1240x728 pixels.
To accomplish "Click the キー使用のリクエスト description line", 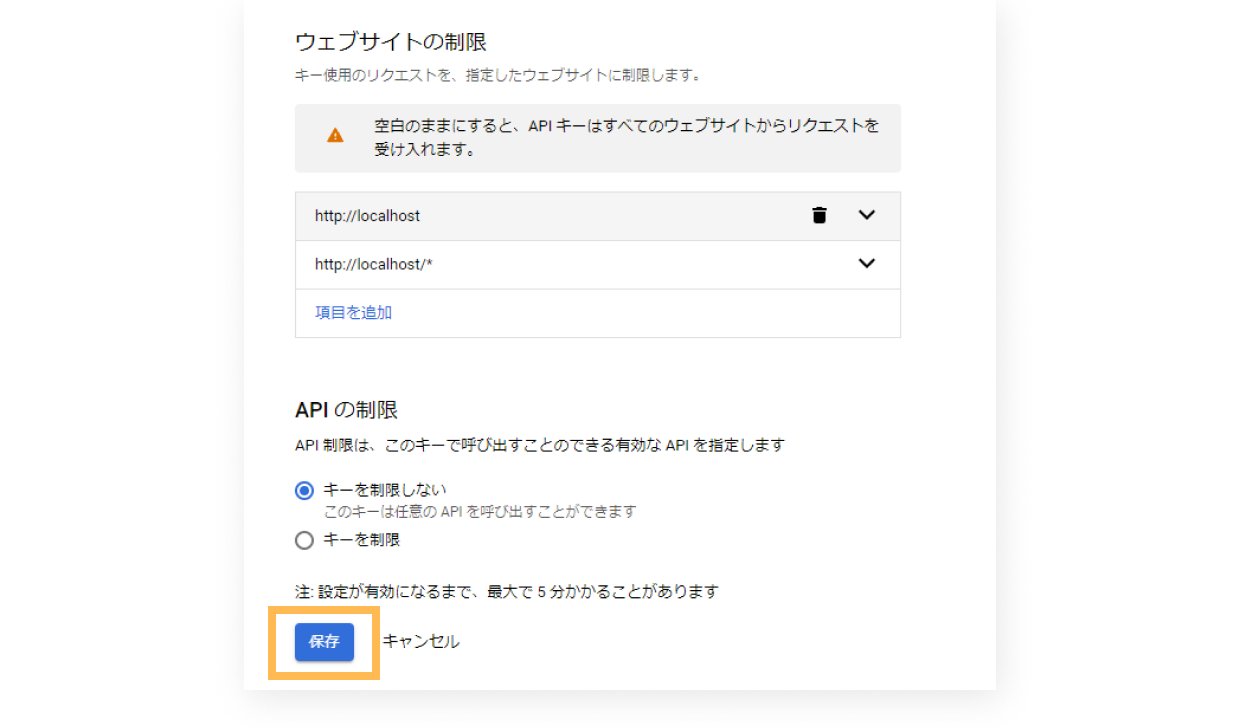I will [497, 75].
